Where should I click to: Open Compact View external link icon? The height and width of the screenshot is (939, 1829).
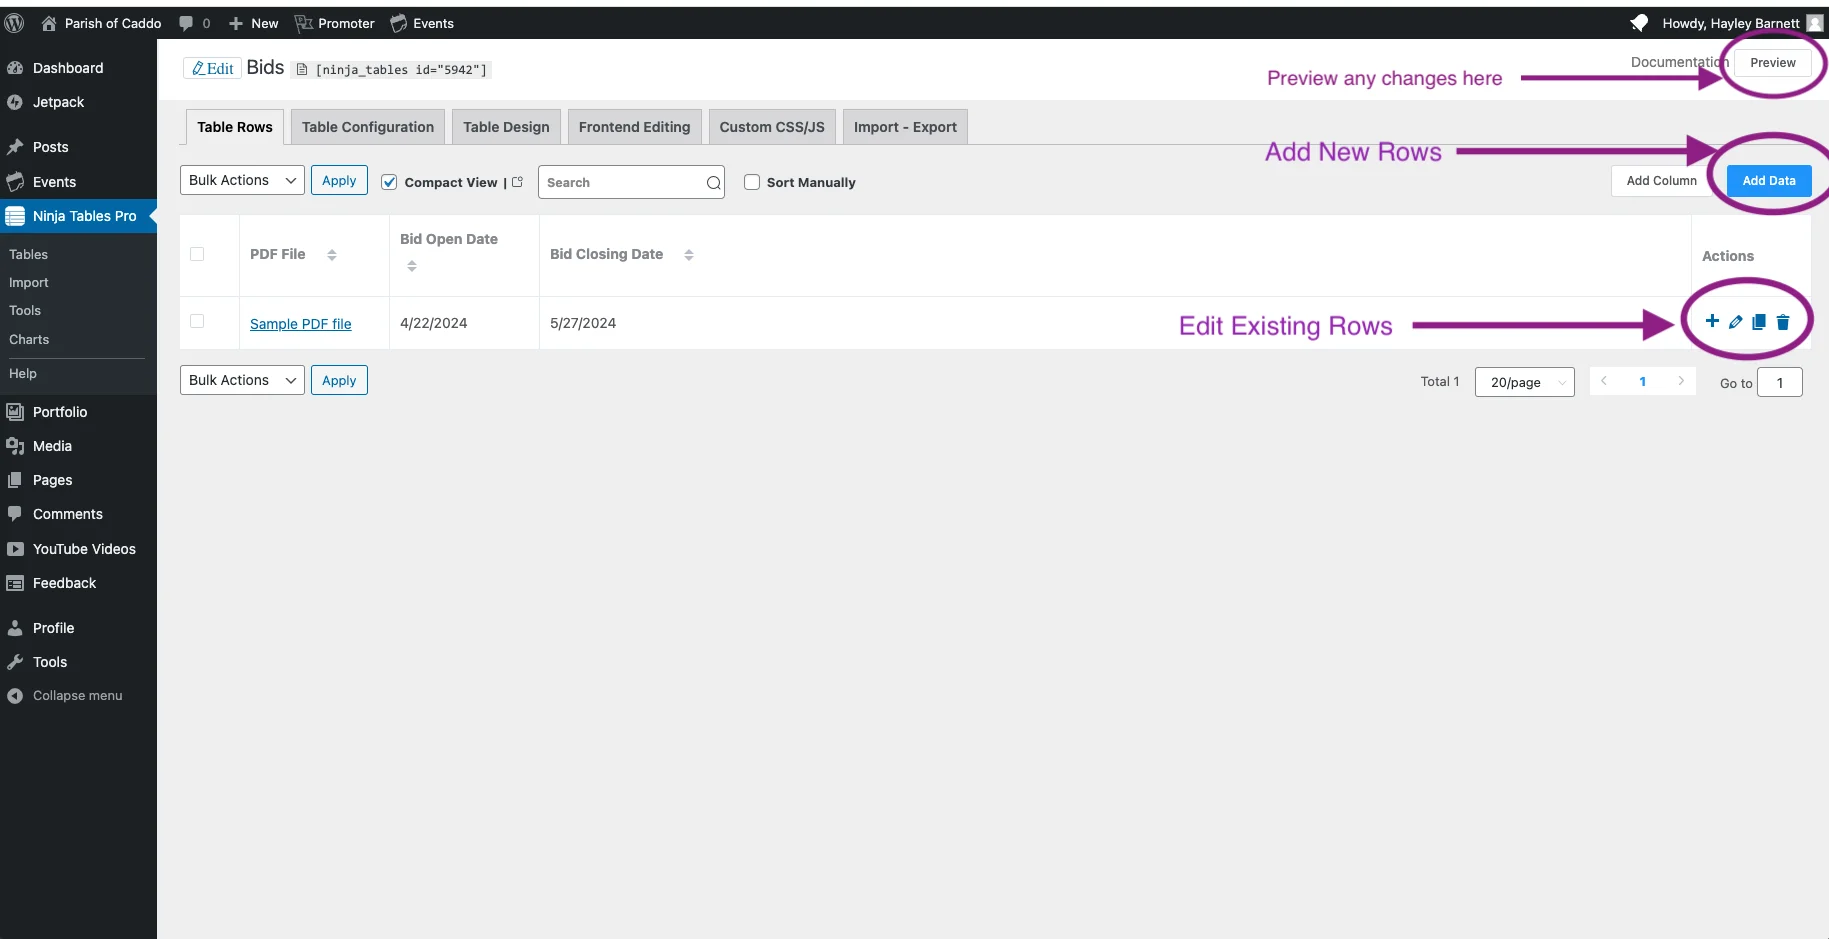click(517, 182)
